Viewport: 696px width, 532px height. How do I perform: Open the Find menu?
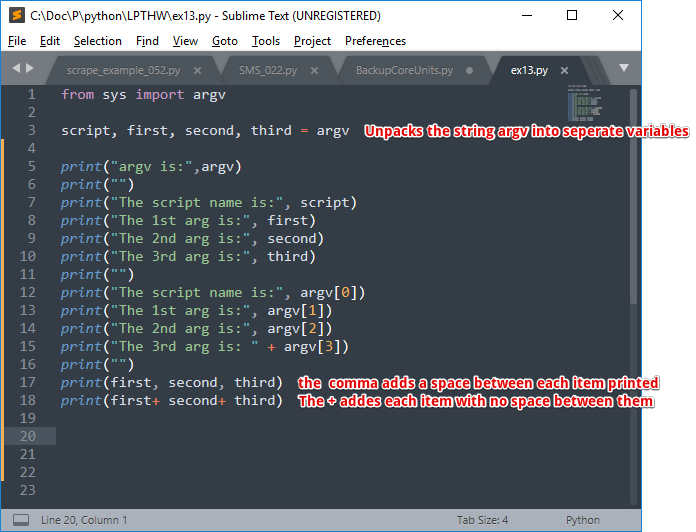coord(147,41)
